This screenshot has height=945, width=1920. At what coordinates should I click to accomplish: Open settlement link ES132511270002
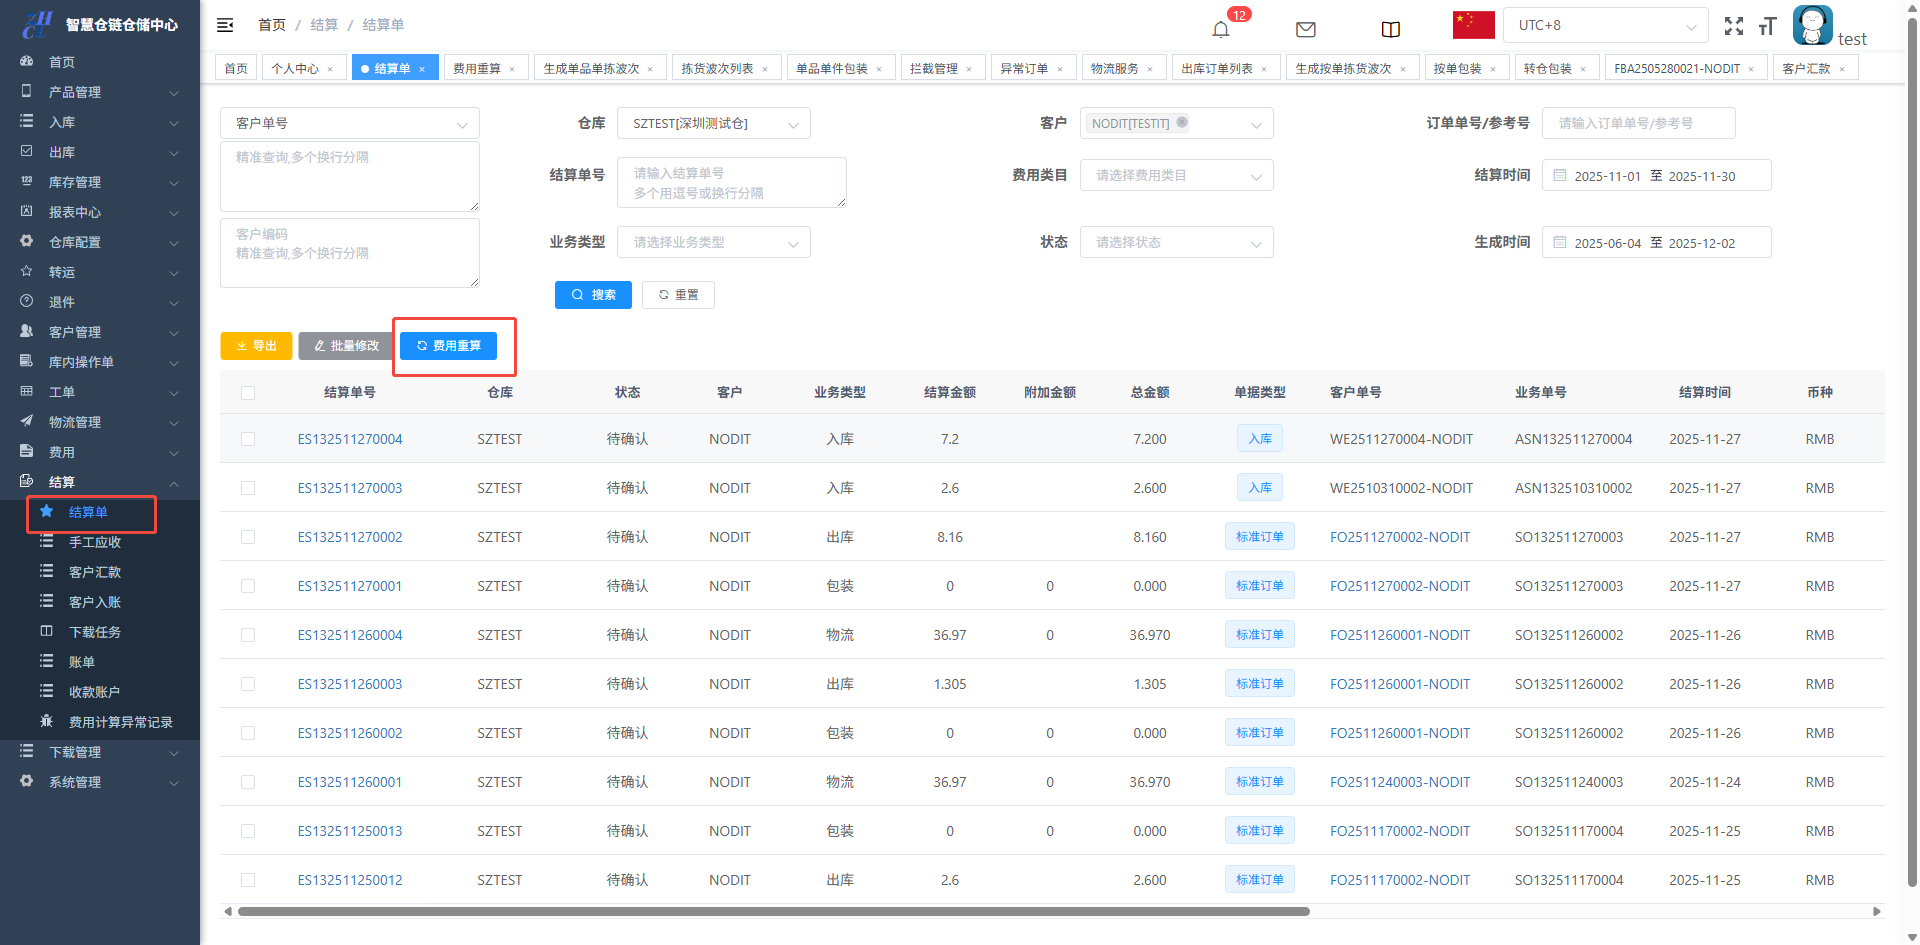[350, 537]
